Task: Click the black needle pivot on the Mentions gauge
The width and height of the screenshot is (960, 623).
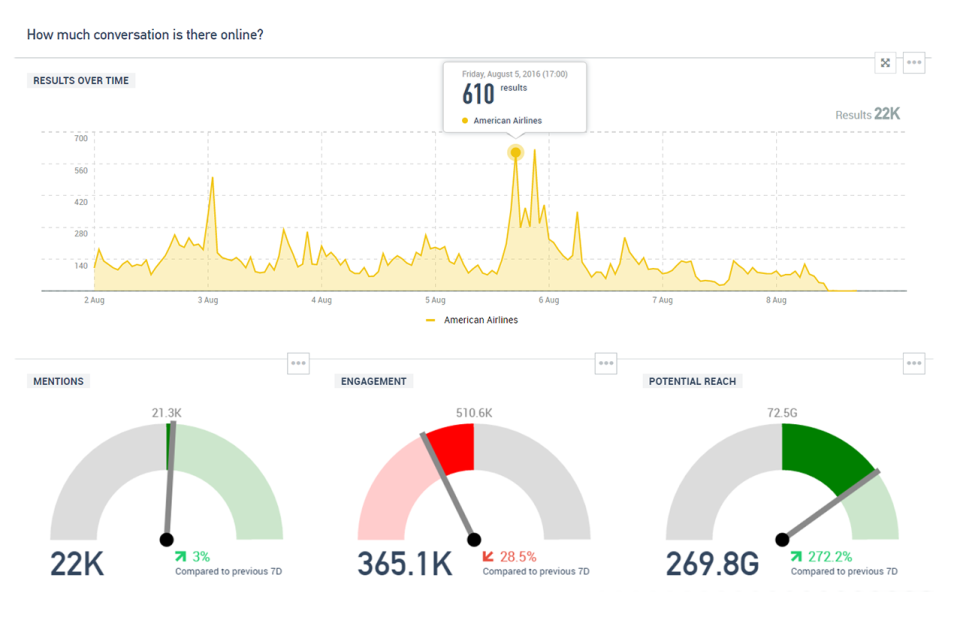Action: pyautogui.click(x=166, y=538)
